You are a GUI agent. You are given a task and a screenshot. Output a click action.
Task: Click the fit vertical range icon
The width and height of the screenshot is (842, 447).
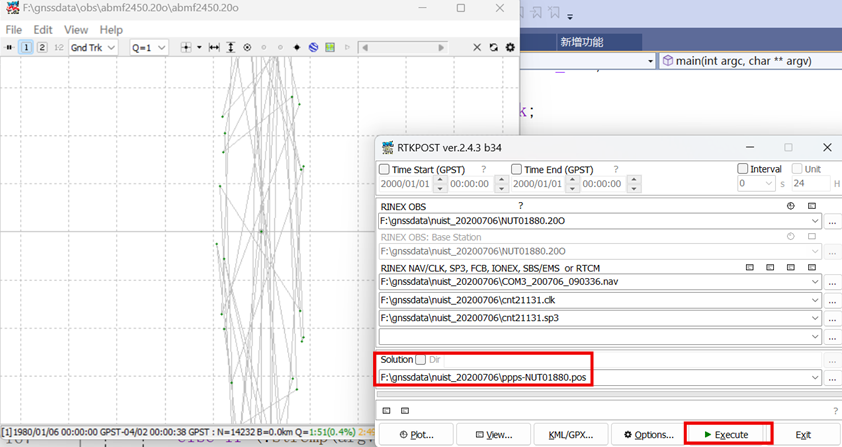point(230,47)
